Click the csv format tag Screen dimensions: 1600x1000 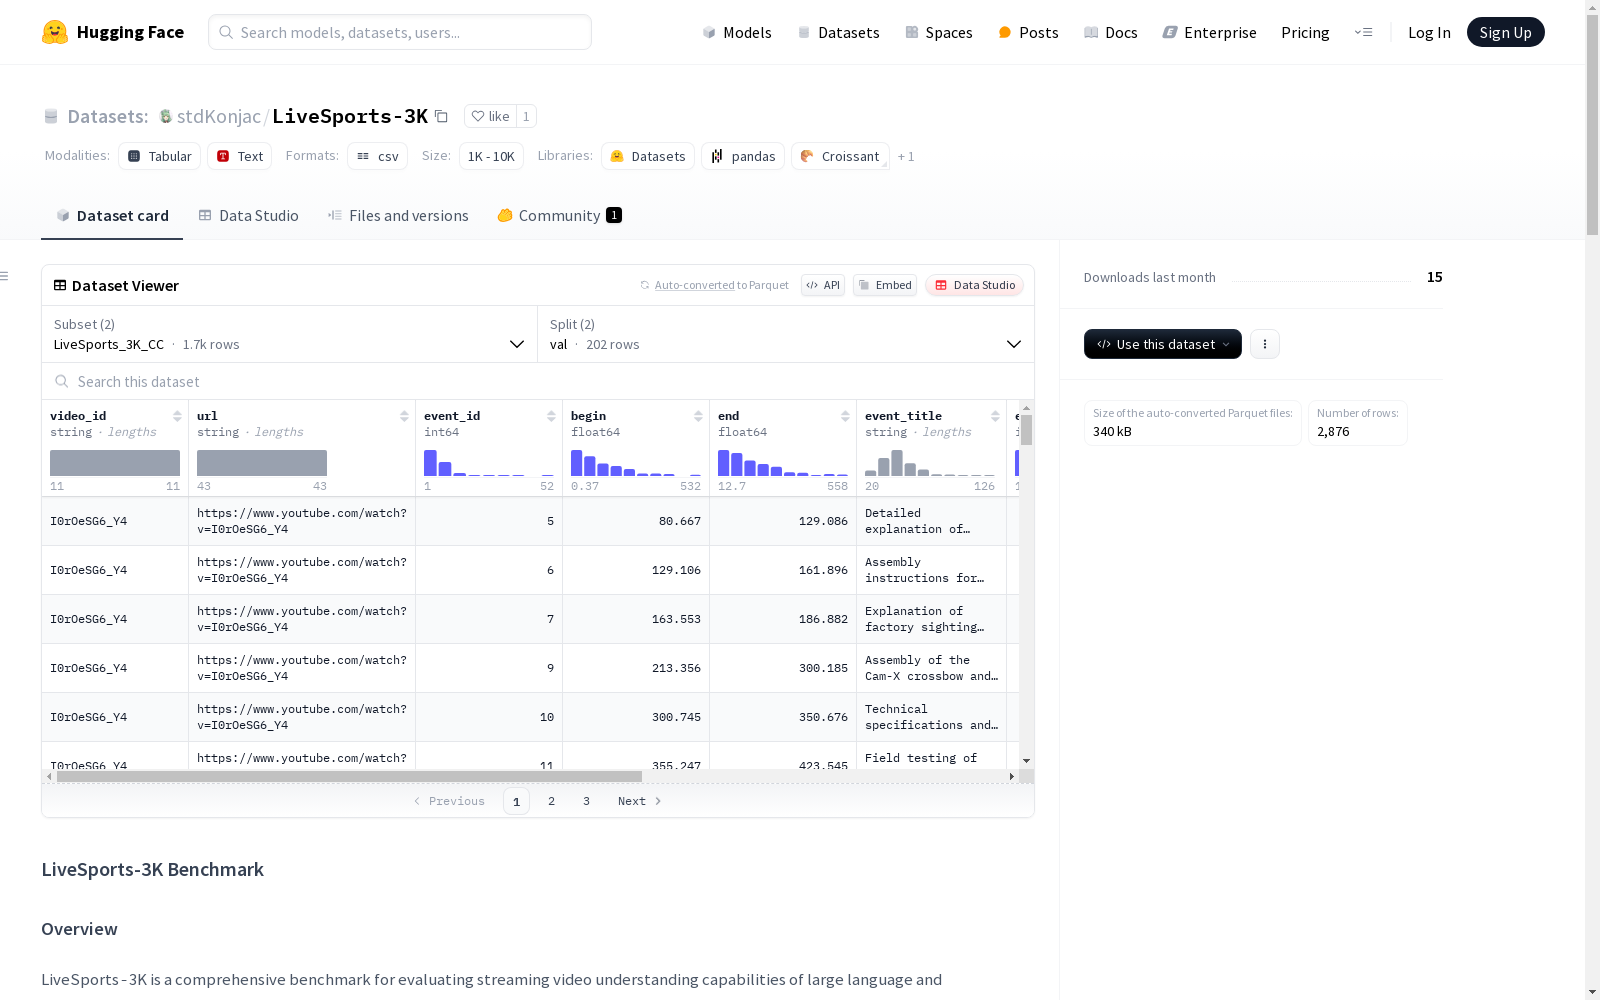pos(377,156)
